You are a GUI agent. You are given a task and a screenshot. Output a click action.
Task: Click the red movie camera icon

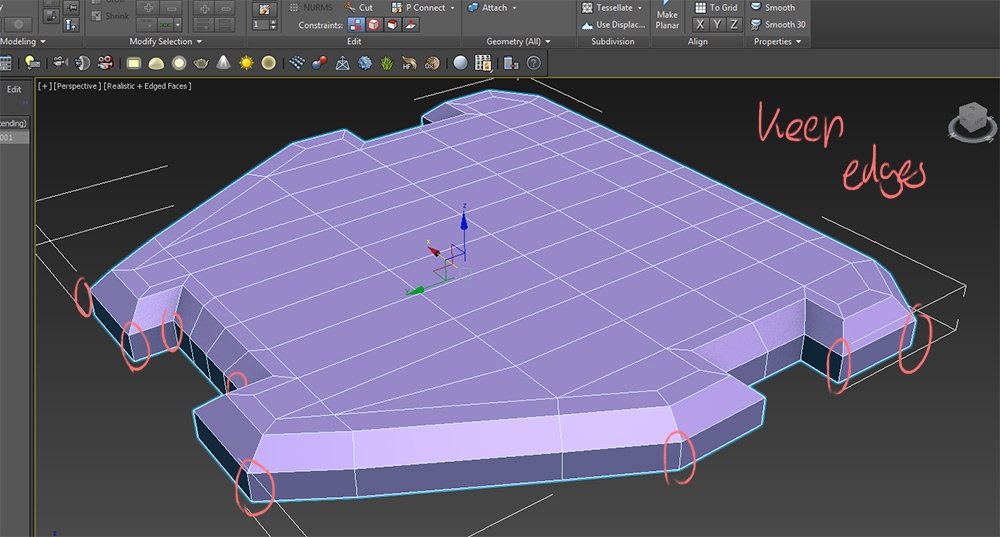(x=105, y=63)
